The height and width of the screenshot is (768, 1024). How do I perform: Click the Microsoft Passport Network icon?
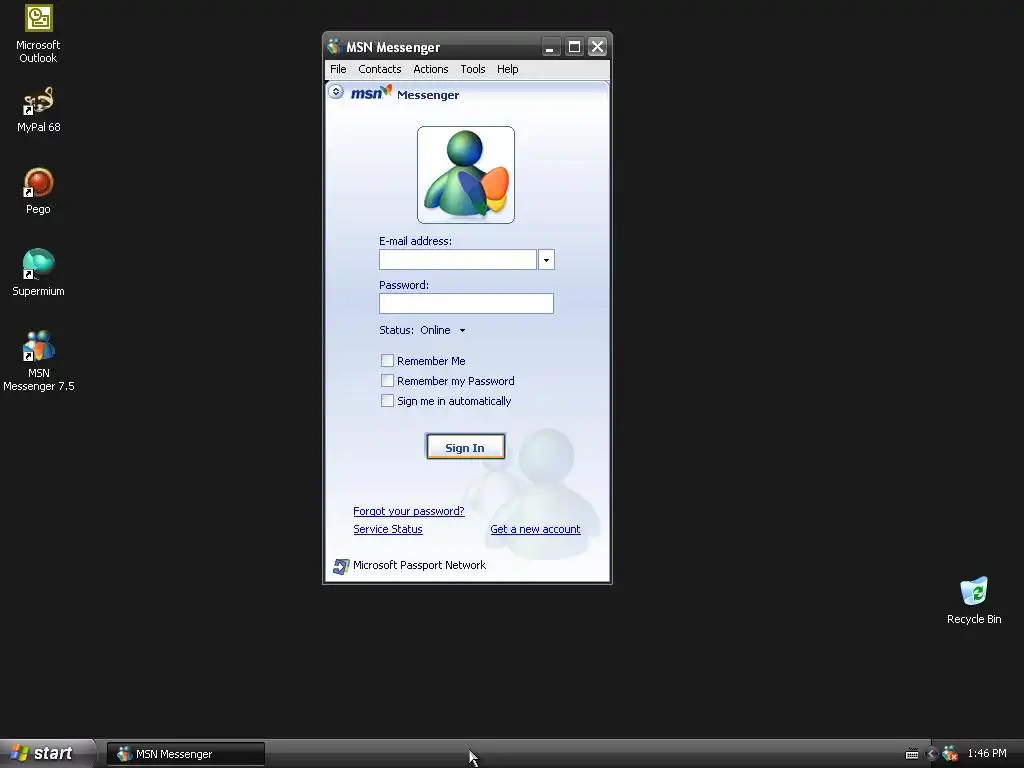point(341,566)
